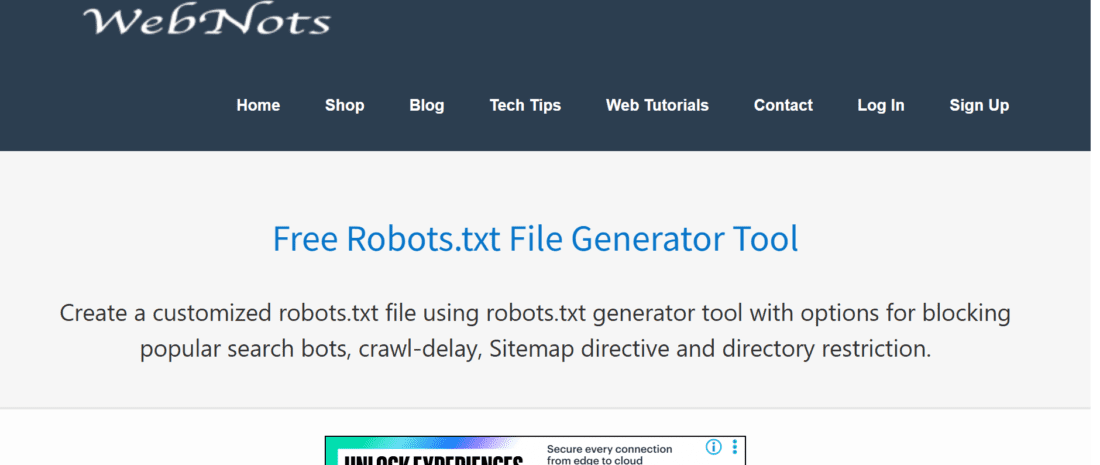Screen dimensions: 1100x465
Task: Open Tech Tips in navigation bar
Action: click(x=525, y=105)
